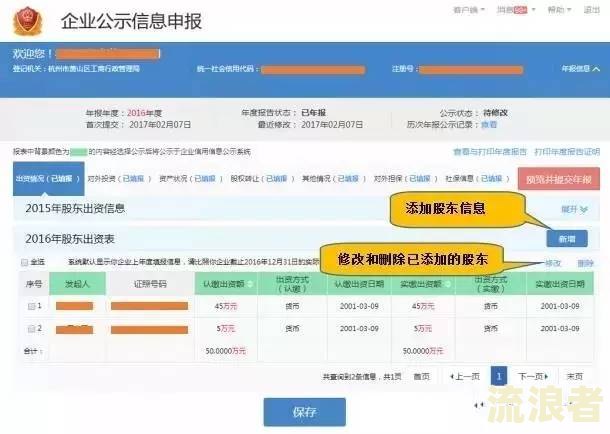Tick the 全选 select-all checkbox
The height and width of the screenshot is (434, 610).
coord(25,262)
